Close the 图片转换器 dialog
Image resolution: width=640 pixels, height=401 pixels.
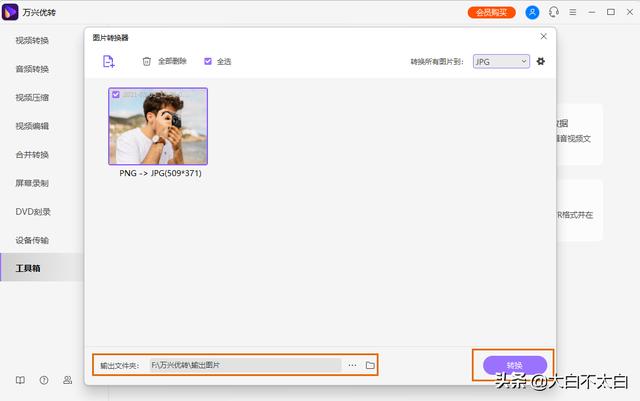(543, 36)
